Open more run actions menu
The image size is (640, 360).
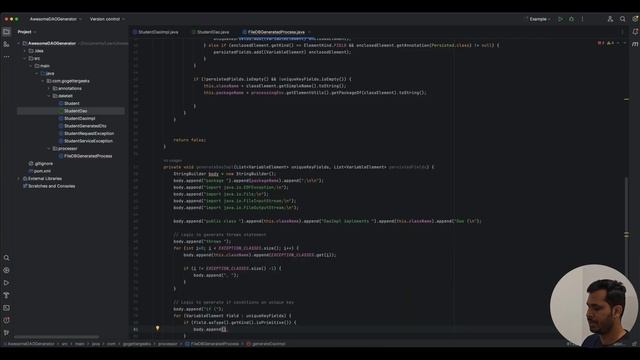[582, 19]
